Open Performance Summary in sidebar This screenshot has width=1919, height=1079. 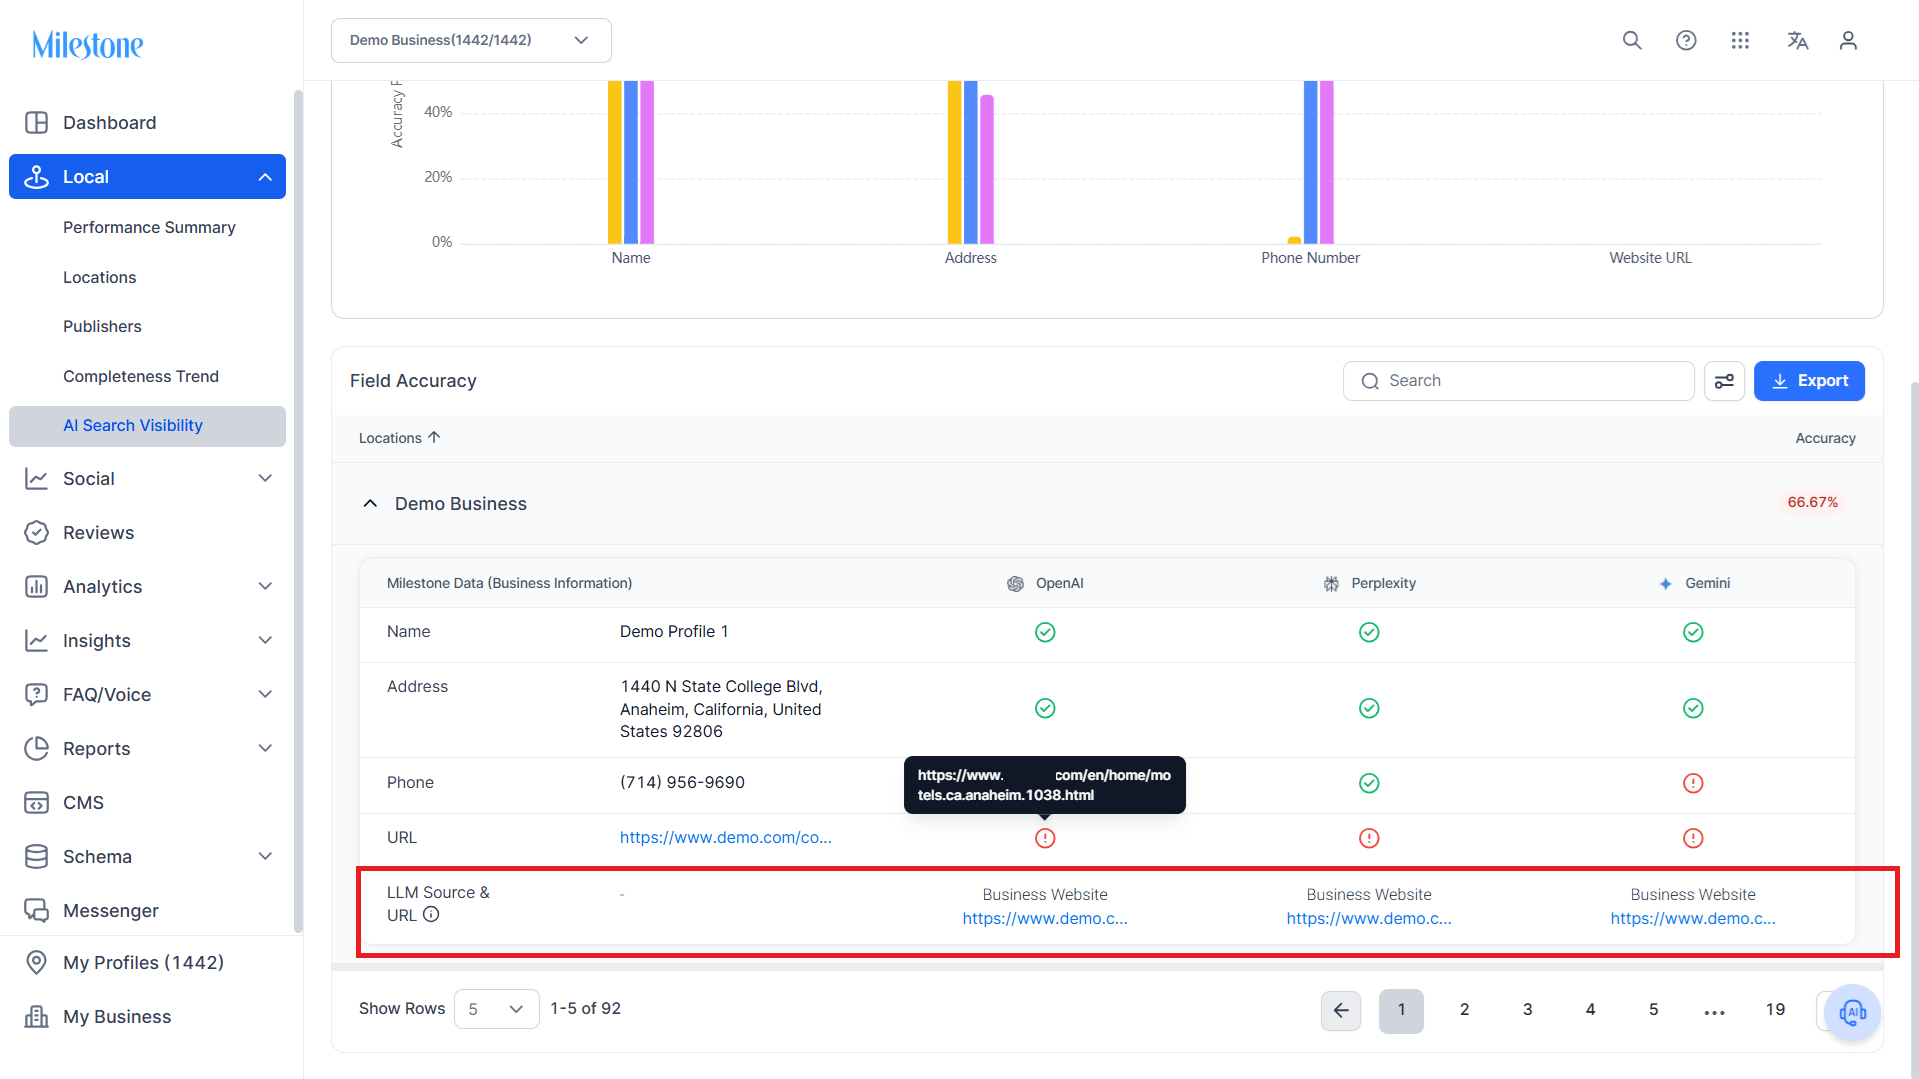tap(149, 227)
